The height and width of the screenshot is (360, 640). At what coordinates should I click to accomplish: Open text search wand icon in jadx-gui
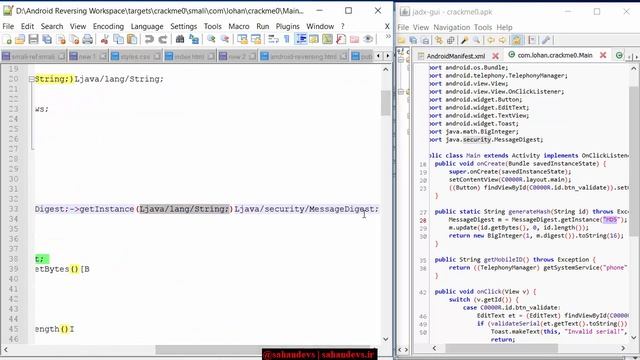pyautogui.click(x=464, y=40)
